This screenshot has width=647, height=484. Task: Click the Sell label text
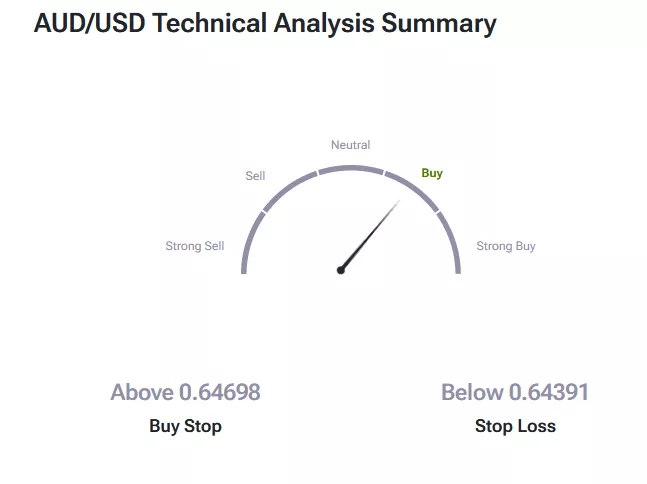point(255,176)
